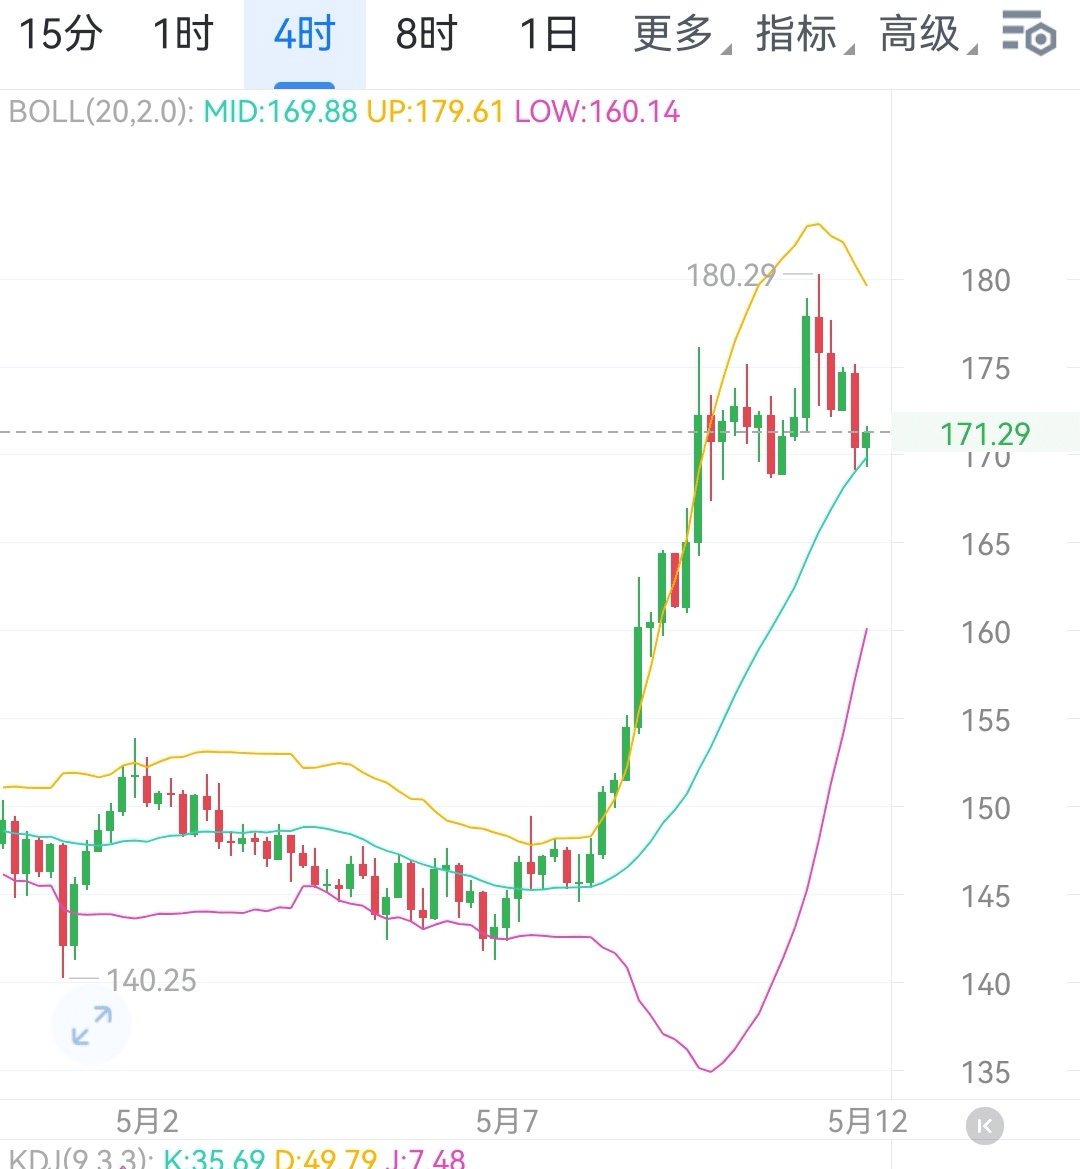Click the 175 price axis label
The height and width of the screenshot is (1169, 1080).
tap(985, 368)
